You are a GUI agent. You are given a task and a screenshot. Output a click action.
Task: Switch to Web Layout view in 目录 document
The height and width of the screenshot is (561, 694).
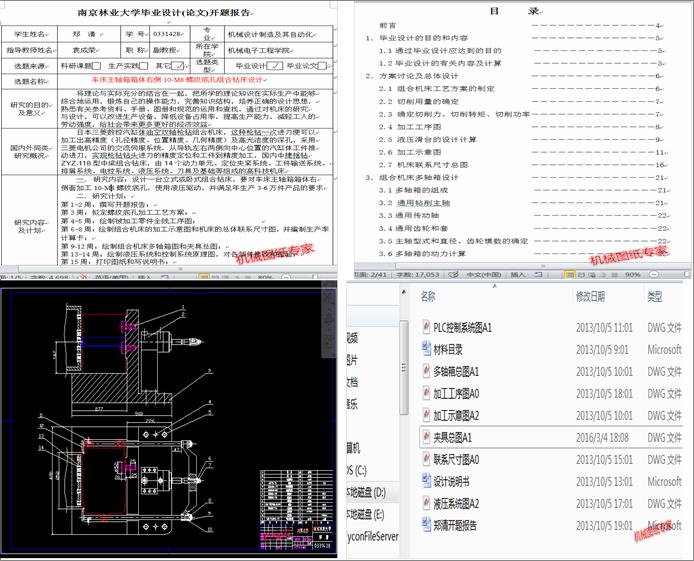tap(591, 275)
